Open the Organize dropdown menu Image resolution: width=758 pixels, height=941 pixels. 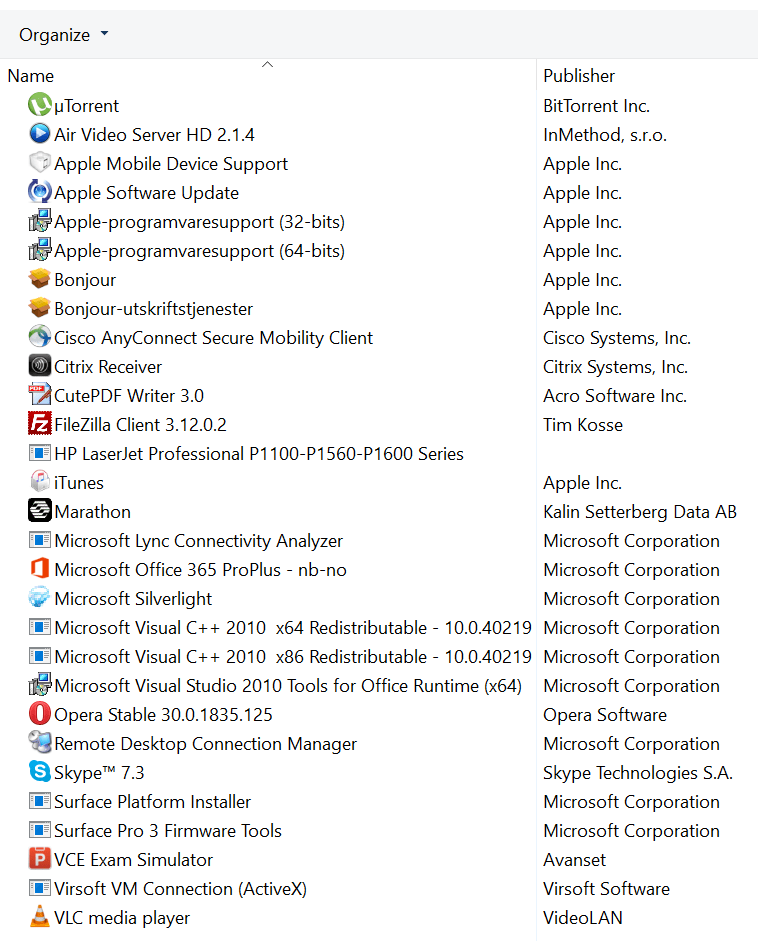click(64, 35)
